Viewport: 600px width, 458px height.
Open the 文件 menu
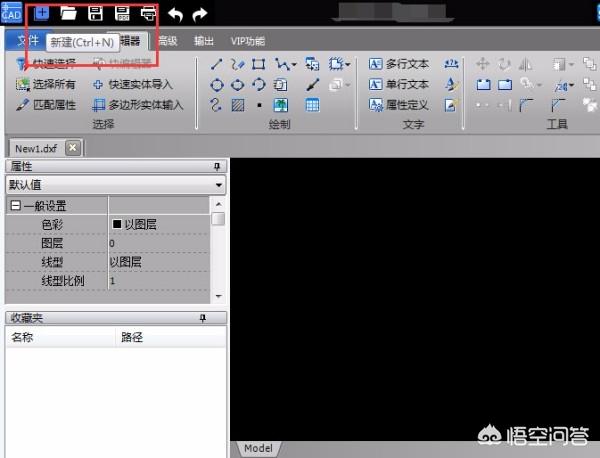(x=27, y=41)
